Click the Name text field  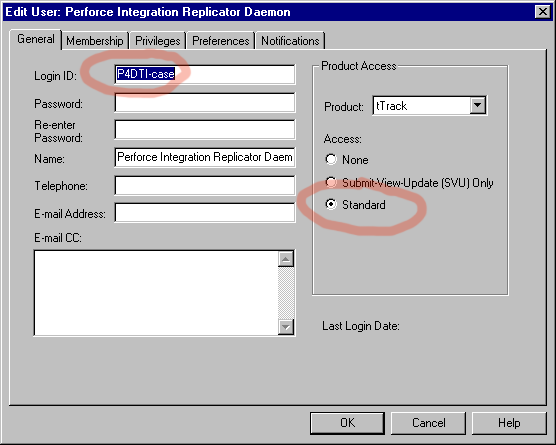coord(205,157)
